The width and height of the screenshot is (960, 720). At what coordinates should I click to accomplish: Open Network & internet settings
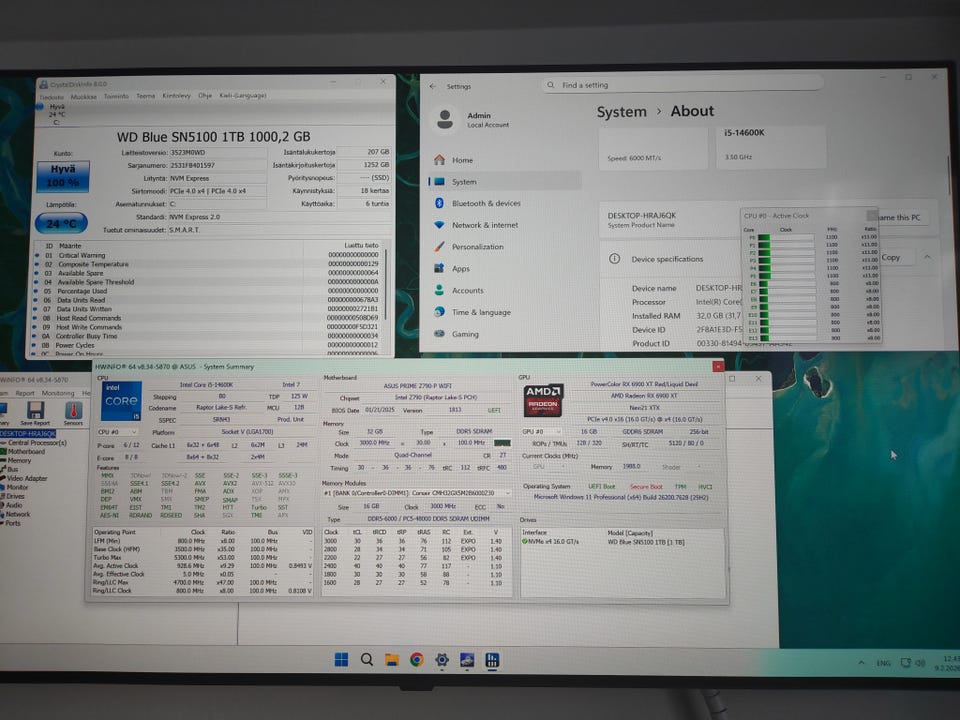[x=484, y=225]
